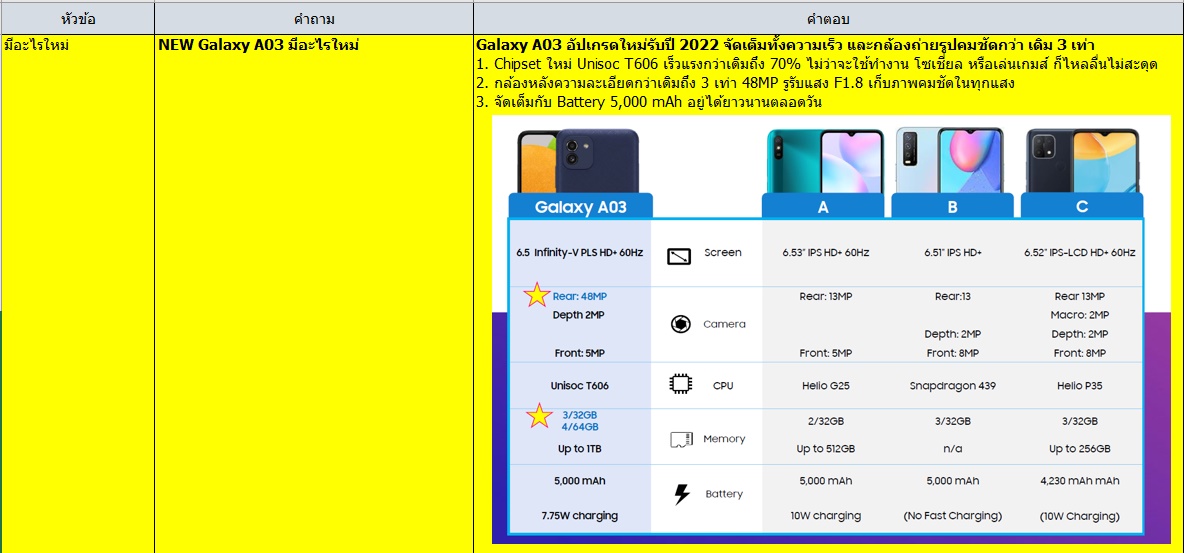
Task: Select the cell containing only มีอะไรใหม่
Action: pyautogui.click(x=78, y=293)
